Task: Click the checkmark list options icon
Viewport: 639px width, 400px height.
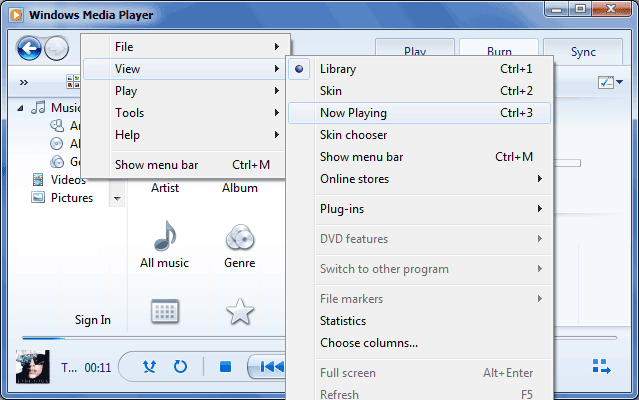Action: click(606, 82)
